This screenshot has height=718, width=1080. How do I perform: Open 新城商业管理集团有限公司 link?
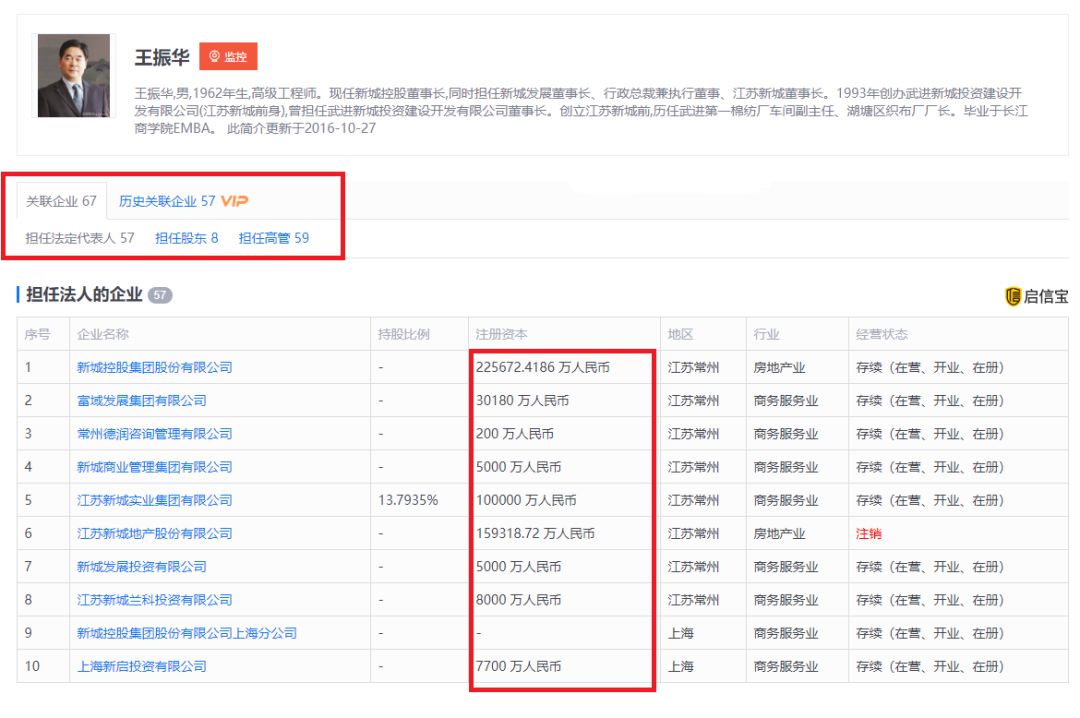(154, 467)
